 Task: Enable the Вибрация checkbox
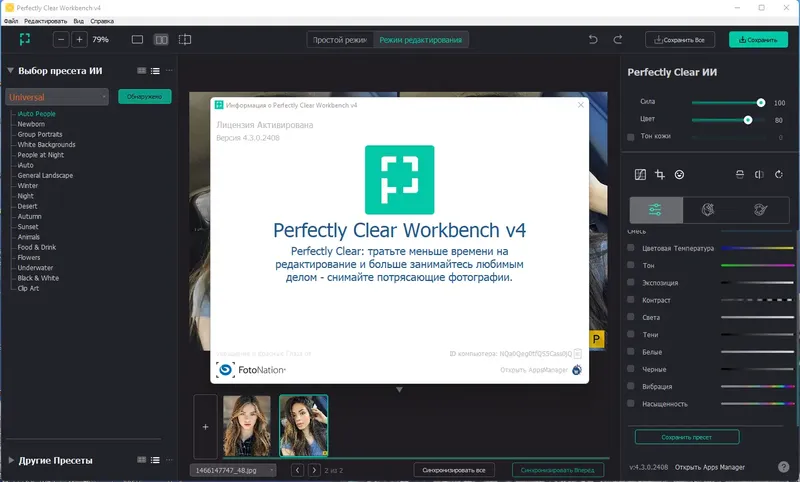pyautogui.click(x=631, y=386)
